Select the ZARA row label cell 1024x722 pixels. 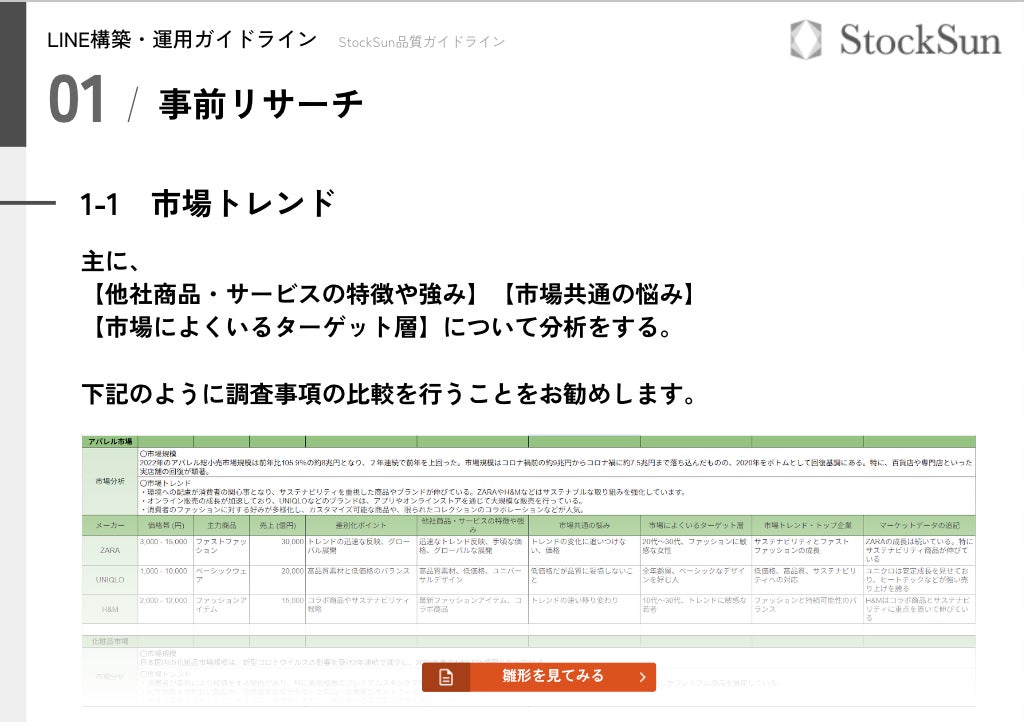(110, 550)
